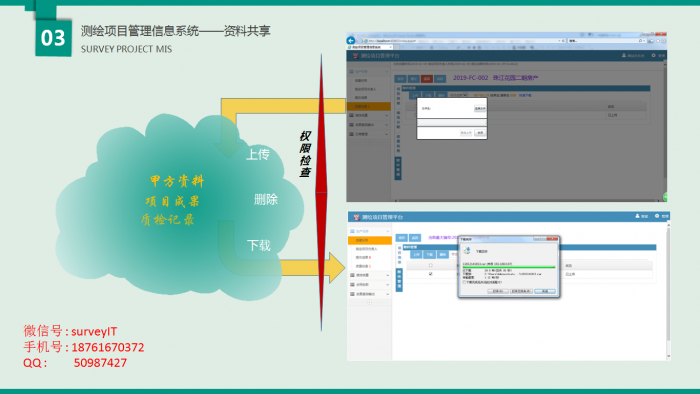Toggle the header checkbox in the lower file table
Image resolution: width=700 pixels, height=394 pixels.
430,265
